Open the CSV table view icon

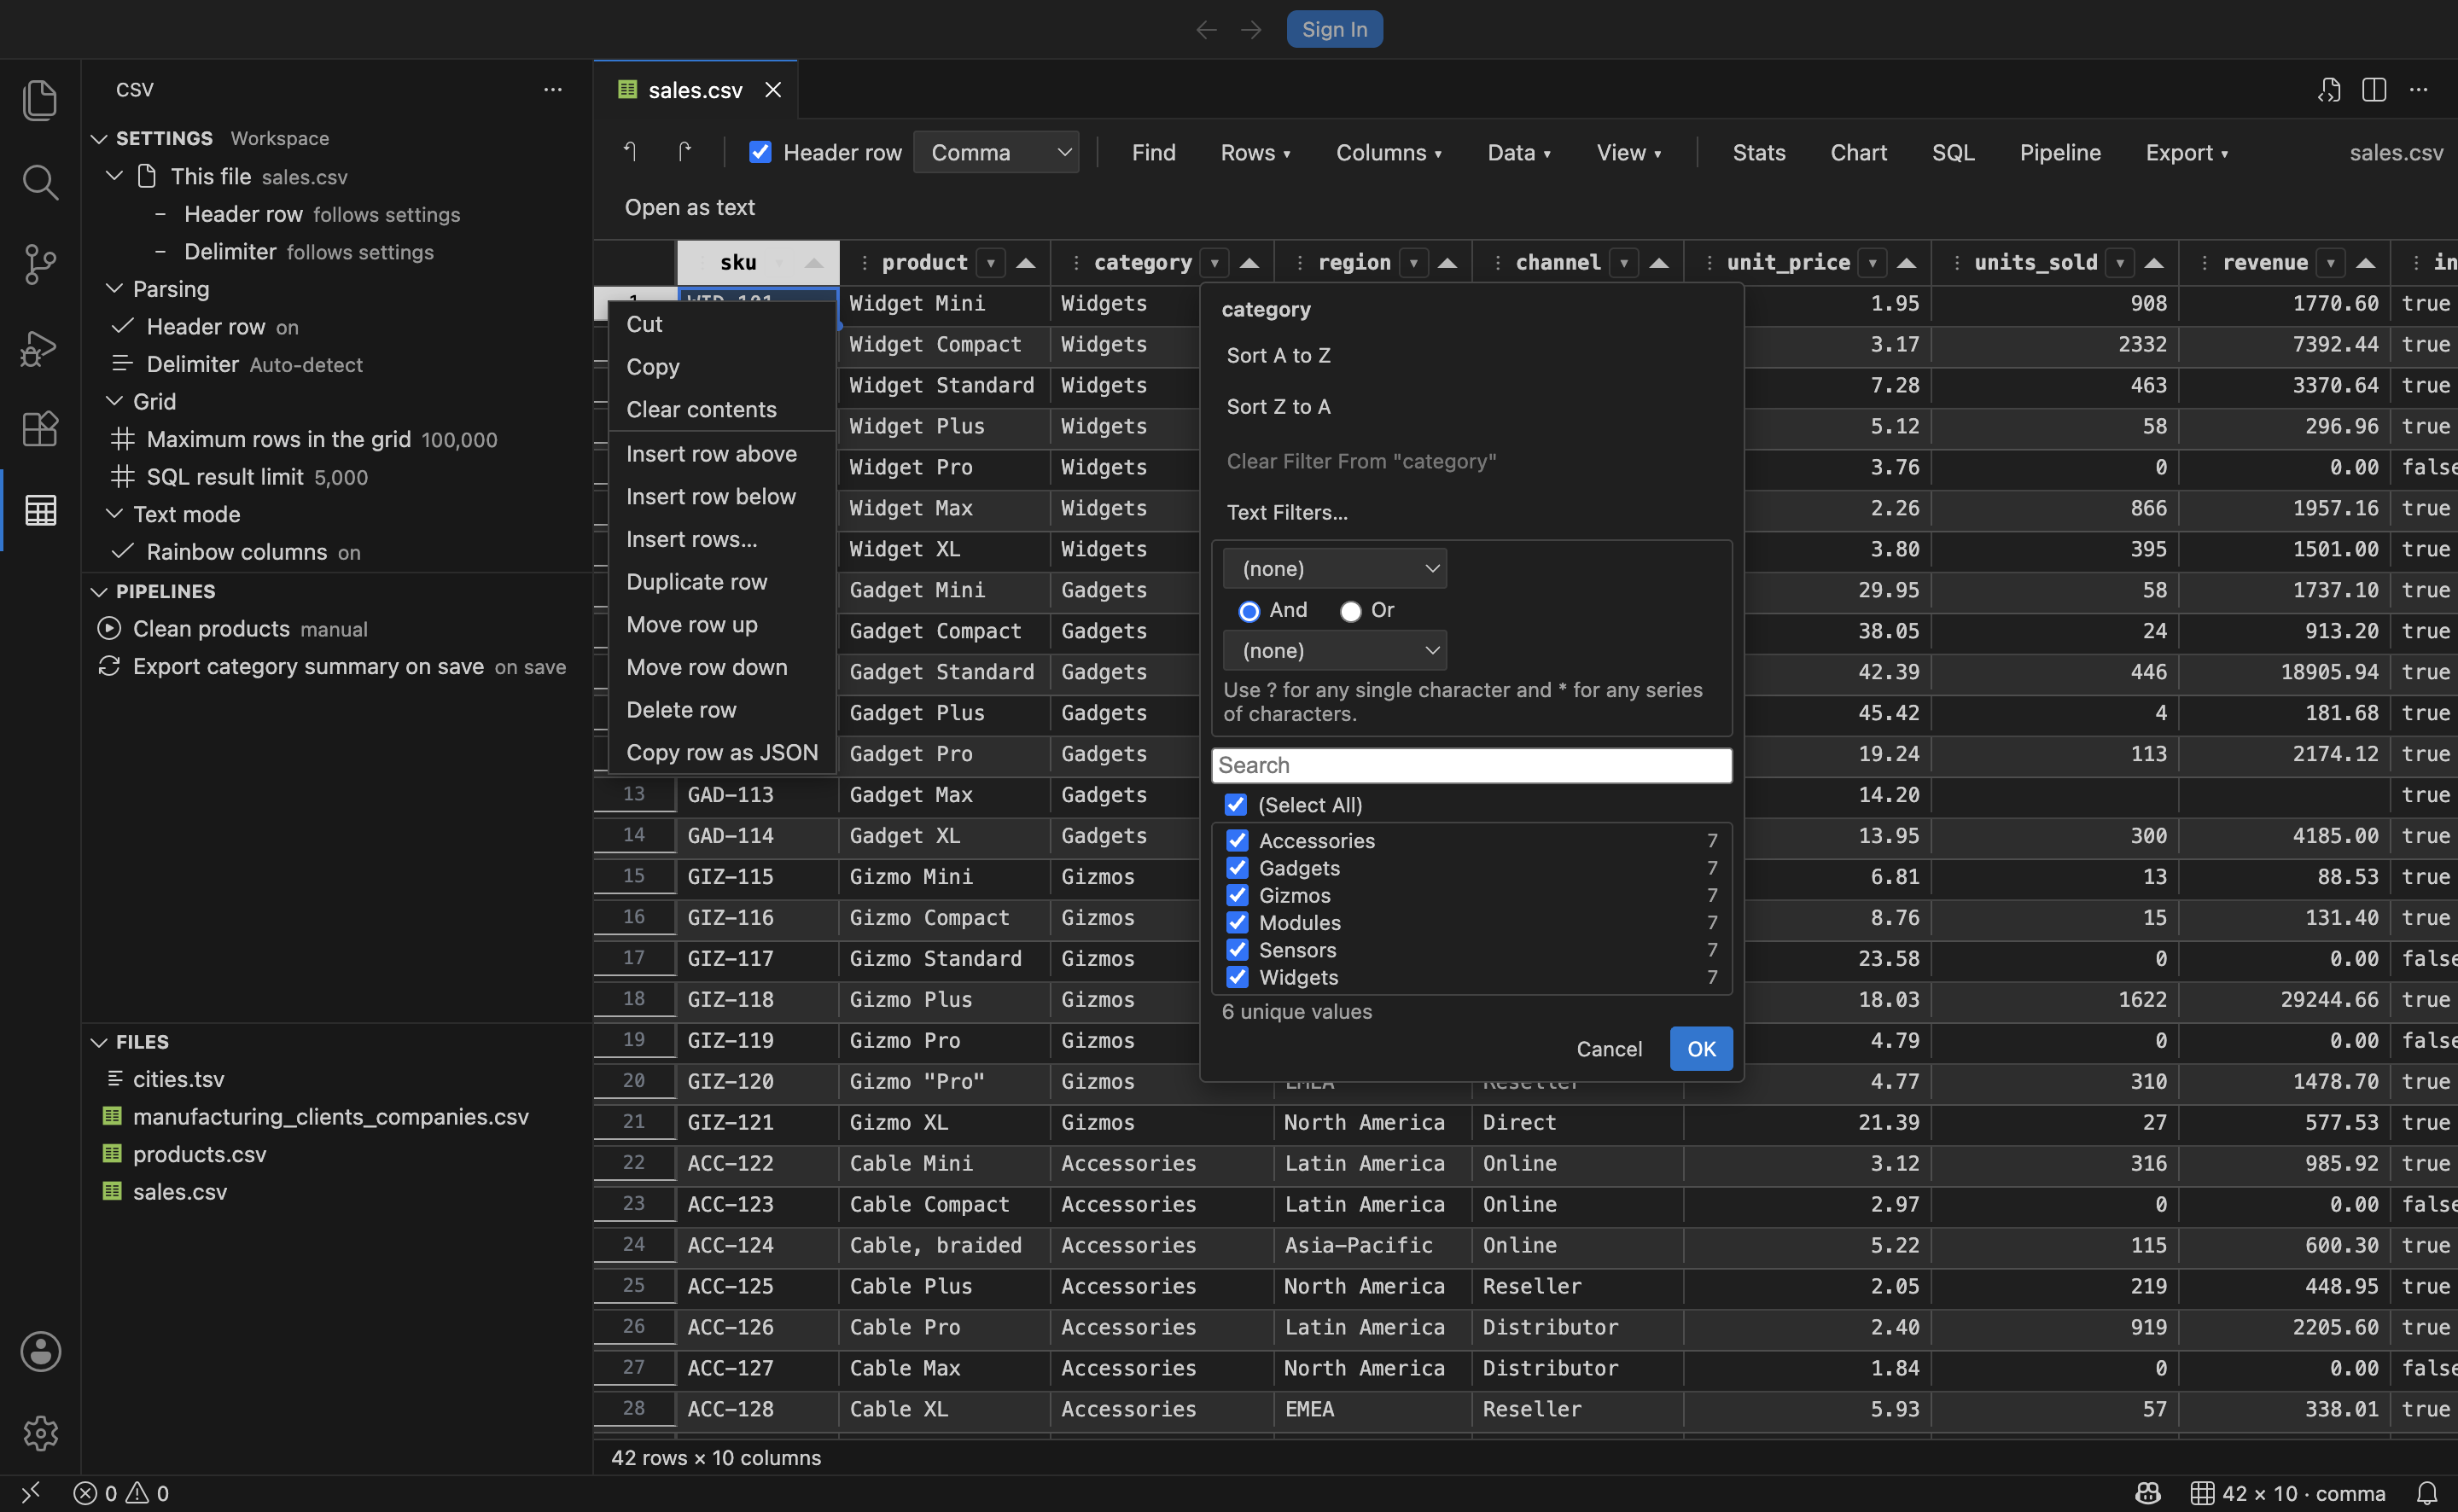point(40,511)
